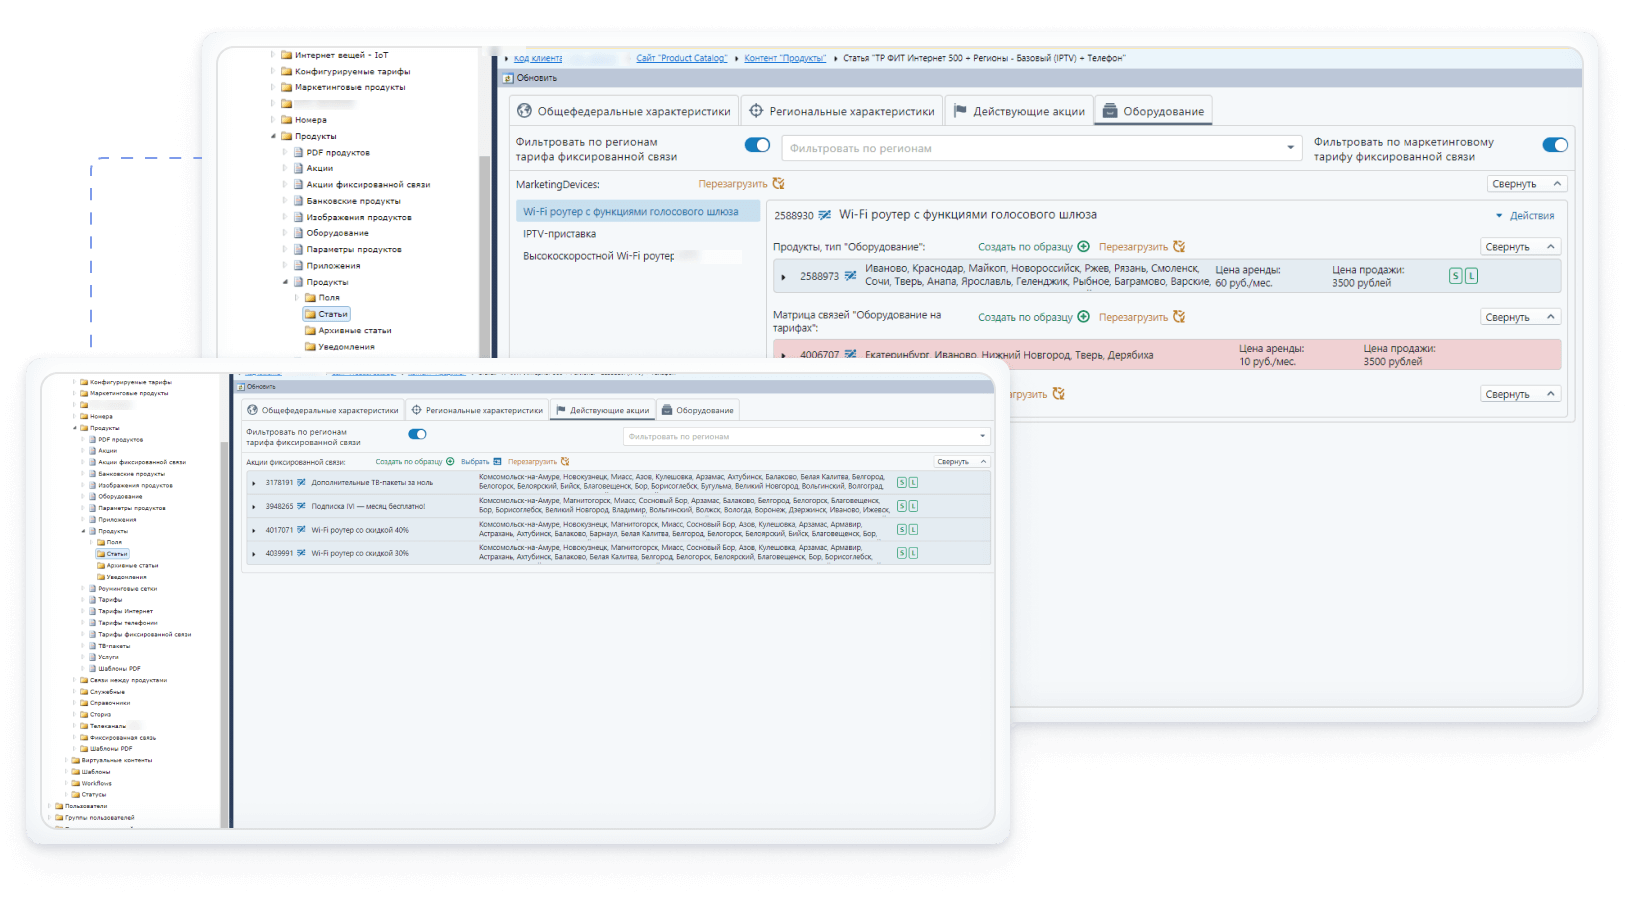Screen dimensions: 1650x920
Task: Click edit icon next to 2588973
Action: coord(850,276)
